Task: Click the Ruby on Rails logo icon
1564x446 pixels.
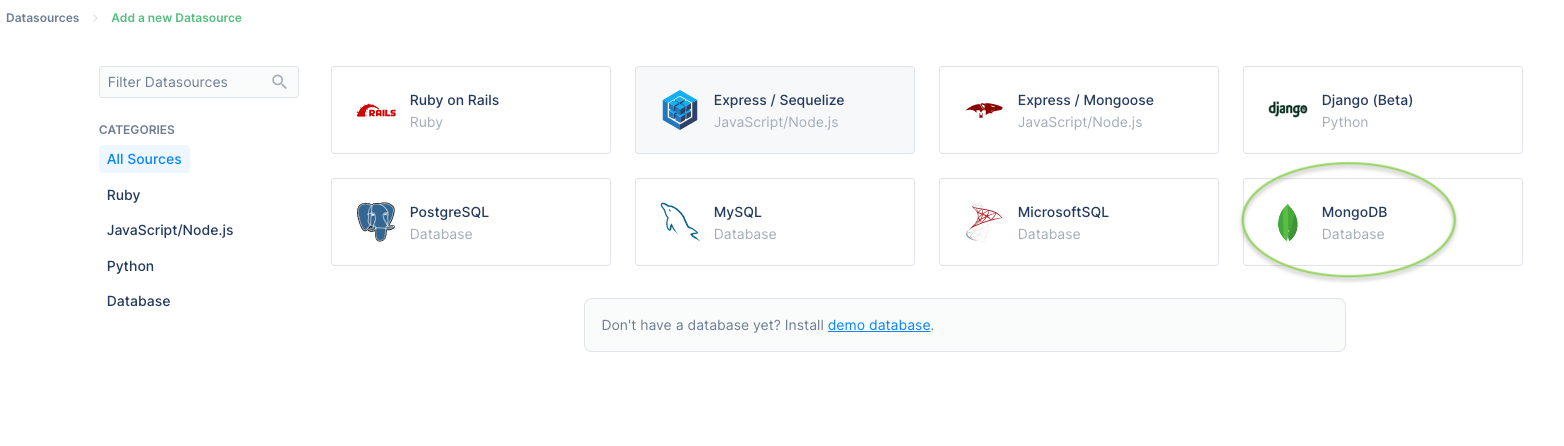Action: coord(376,111)
